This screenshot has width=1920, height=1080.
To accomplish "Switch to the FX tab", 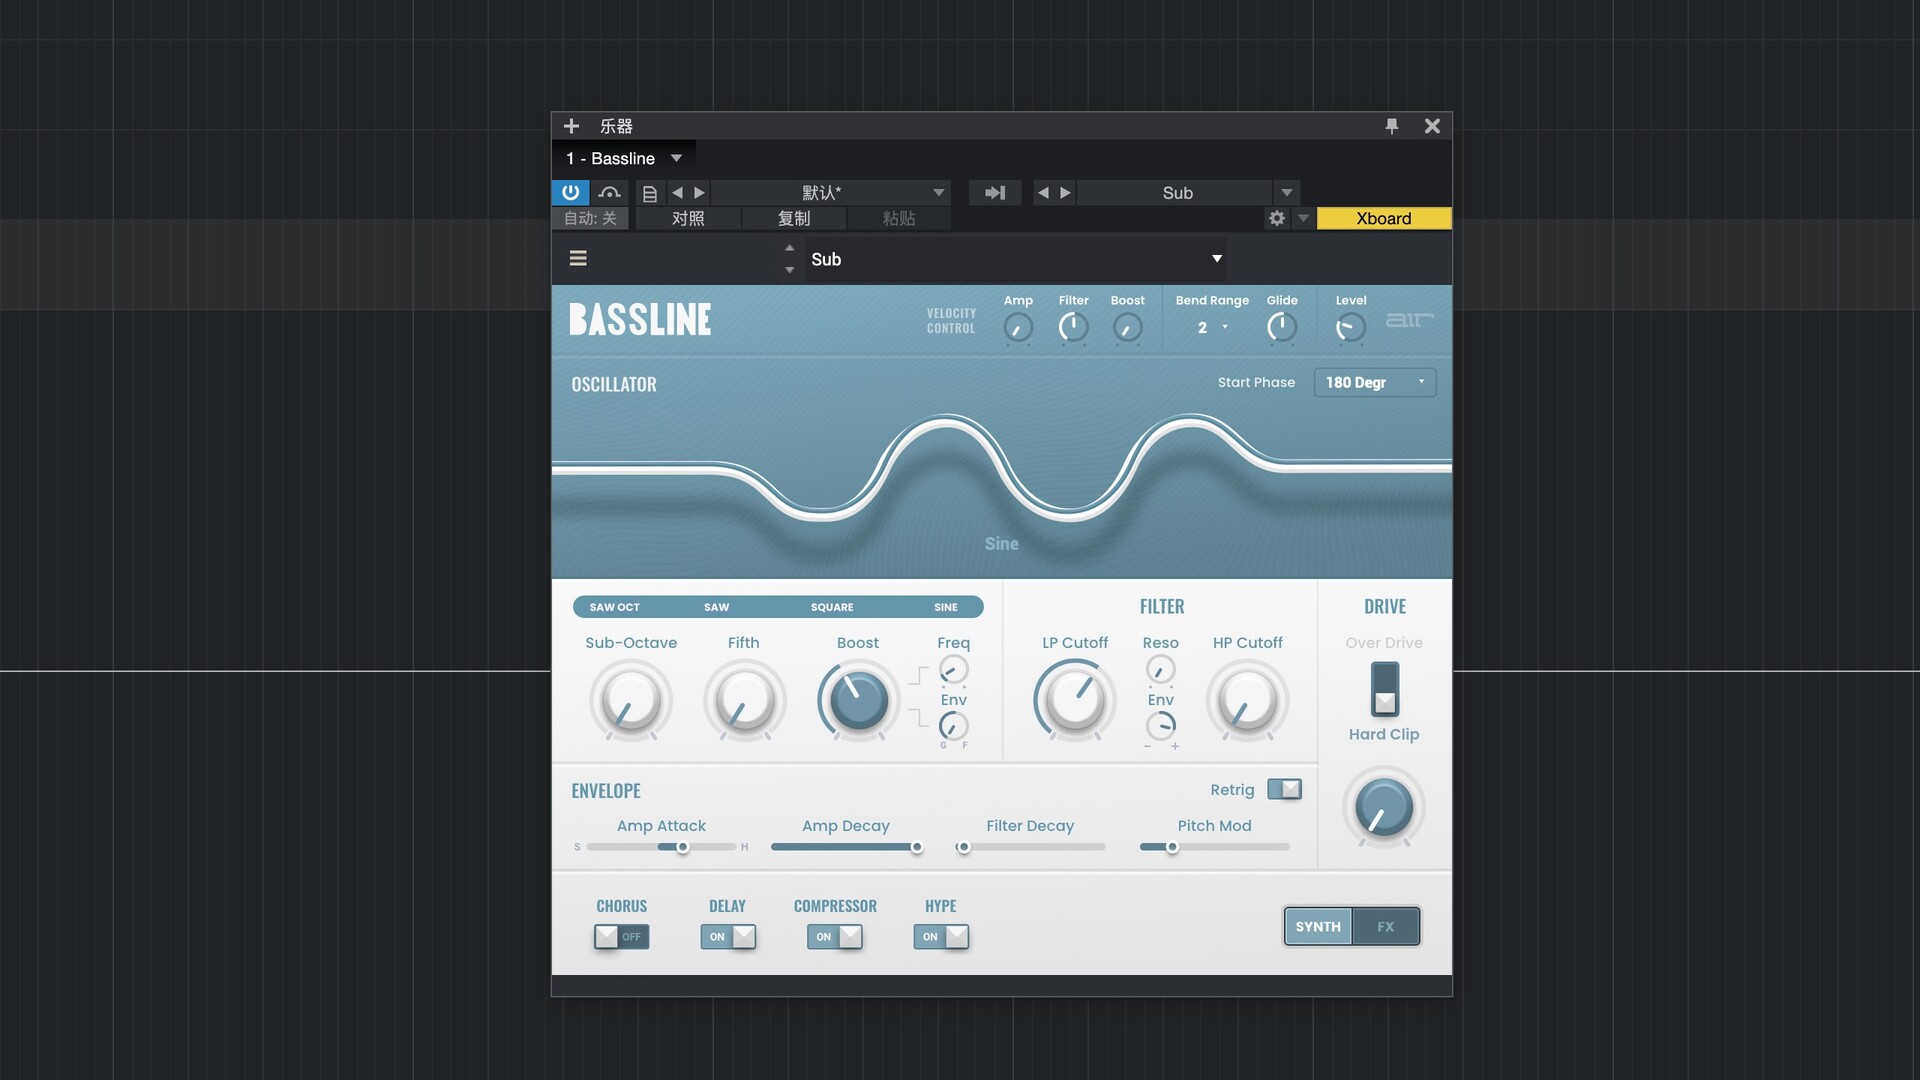I will (1385, 927).
